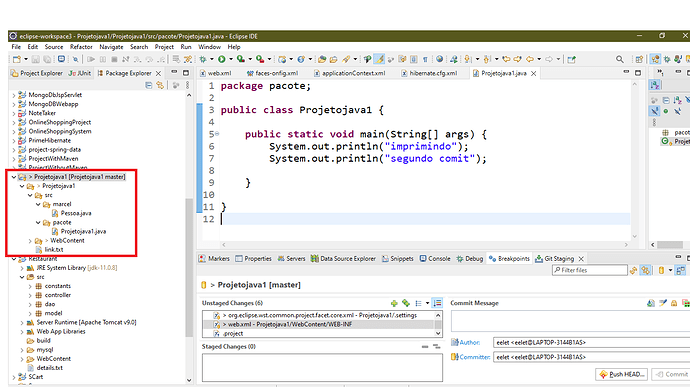
Task: Add selected files to index with green plus
Action: pyautogui.click(x=394, y=303)
